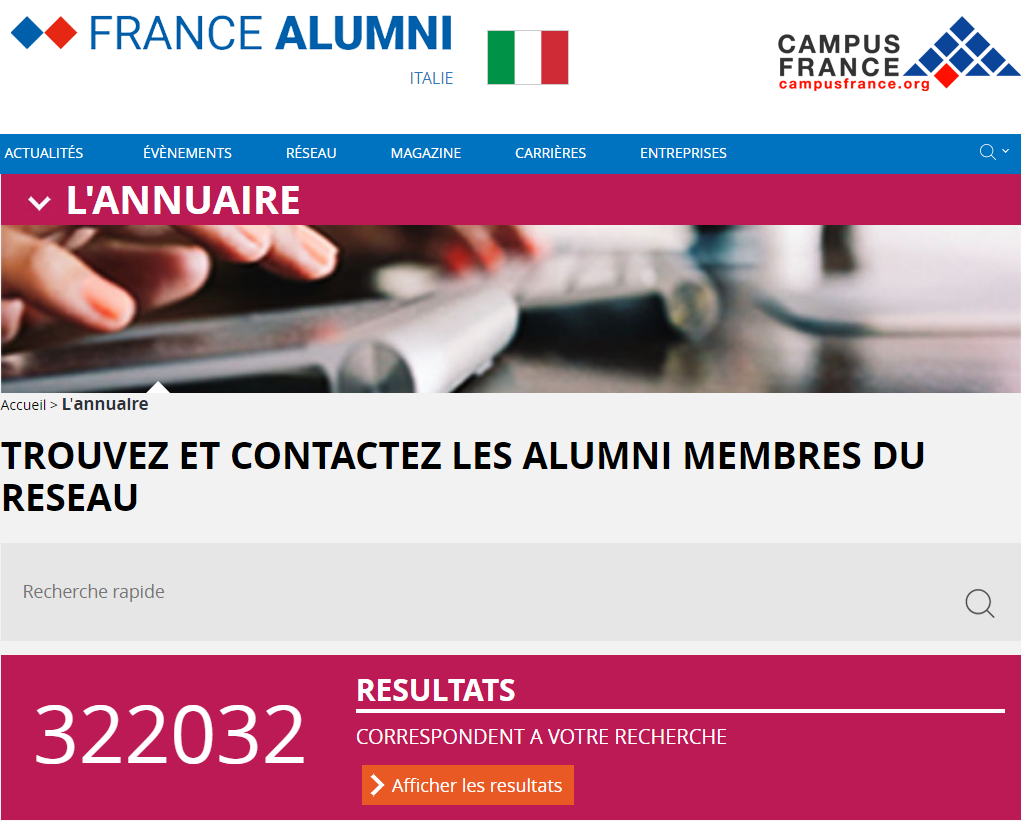The width and height of the screenshot is (1021, 821).
Task: Click the Italian flag icon
Action: tap(527, 57)
